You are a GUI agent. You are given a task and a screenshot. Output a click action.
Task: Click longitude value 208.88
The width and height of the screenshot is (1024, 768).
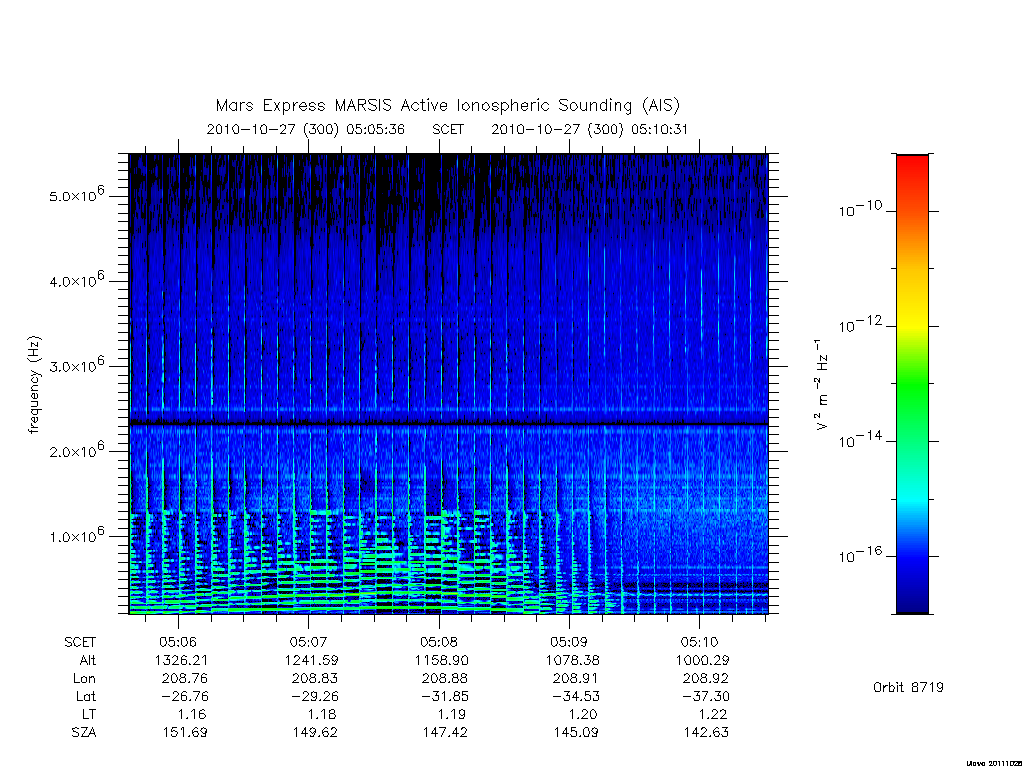[x=445, y=679]
